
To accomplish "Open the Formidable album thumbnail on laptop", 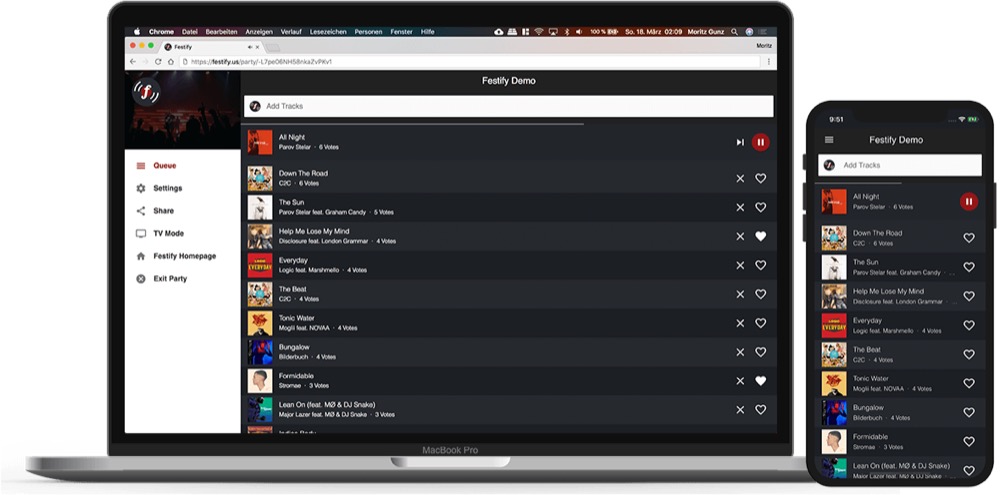I will click(260, 381).
